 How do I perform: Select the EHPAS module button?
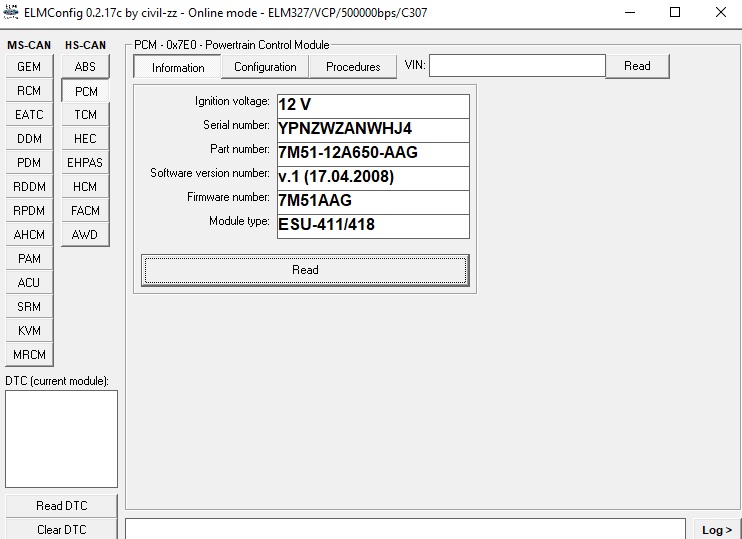[x=85, y=163]
